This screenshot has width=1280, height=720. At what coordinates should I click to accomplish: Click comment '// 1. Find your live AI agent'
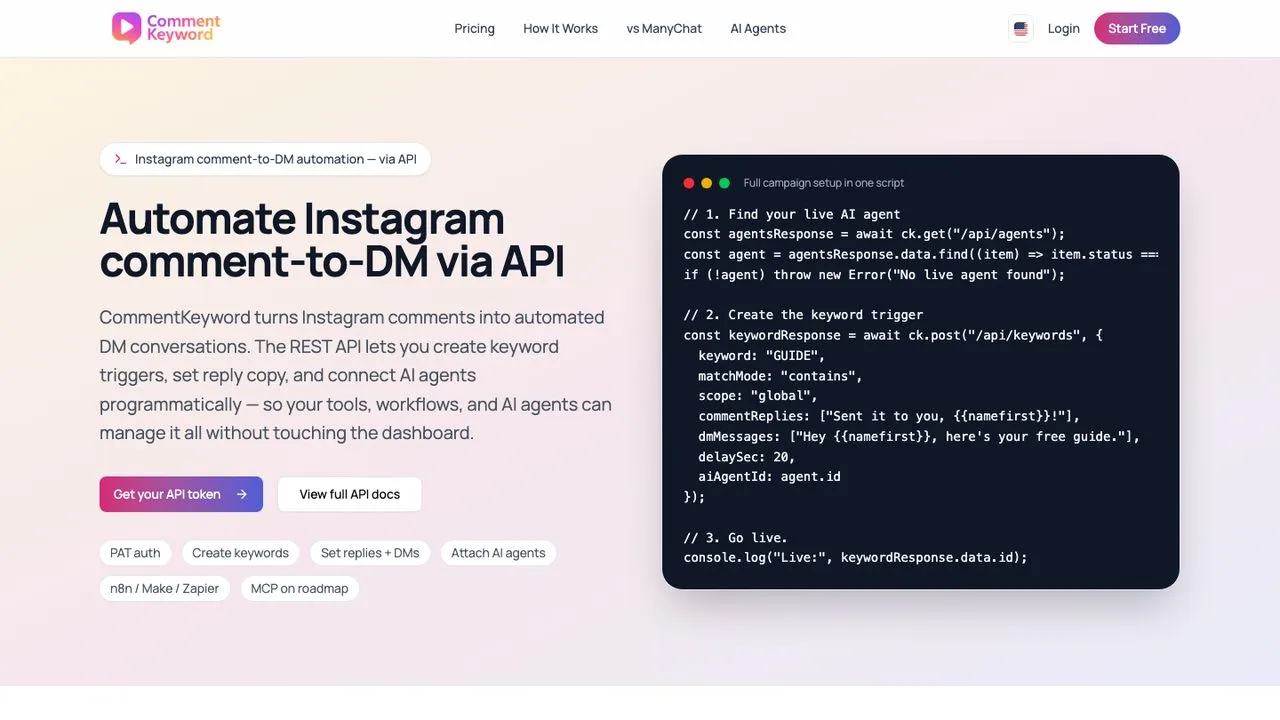(x=792, y=214)
